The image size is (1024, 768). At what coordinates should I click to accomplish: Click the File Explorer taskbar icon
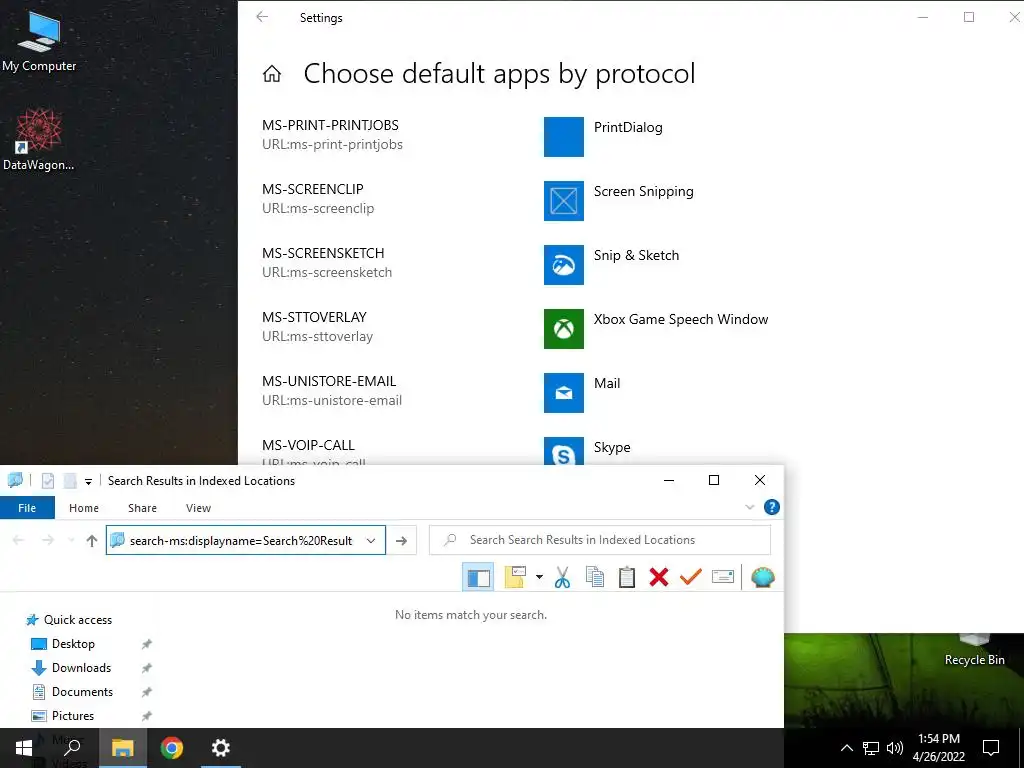point(122,748)
